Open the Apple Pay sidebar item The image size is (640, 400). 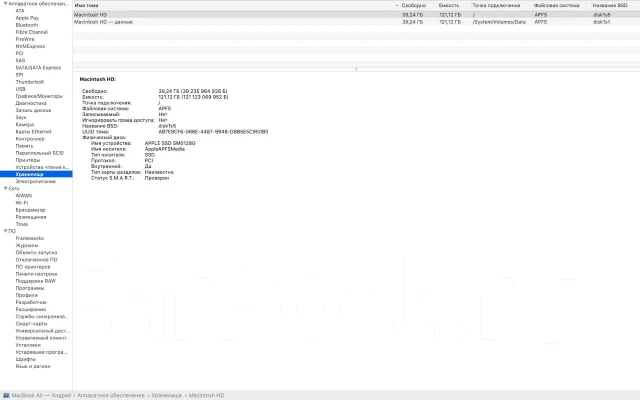[x=27, y=18]
